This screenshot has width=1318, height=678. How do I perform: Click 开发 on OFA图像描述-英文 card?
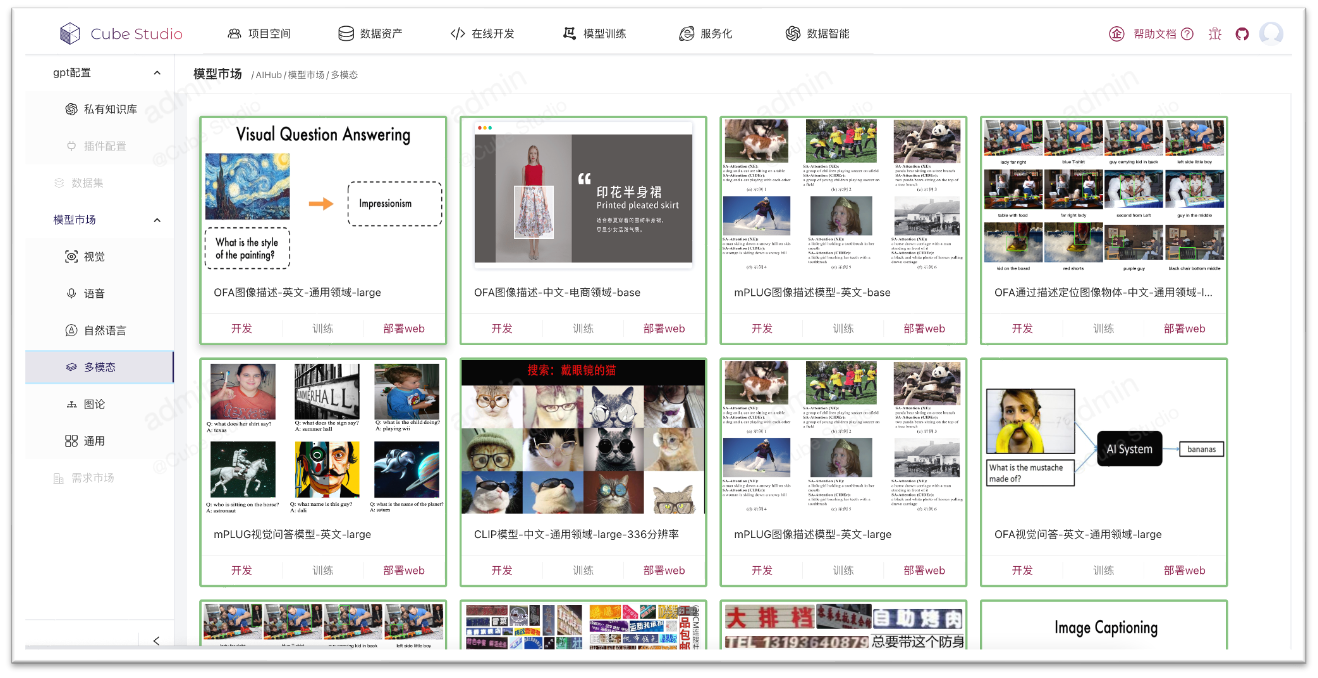tap(242, 328)
